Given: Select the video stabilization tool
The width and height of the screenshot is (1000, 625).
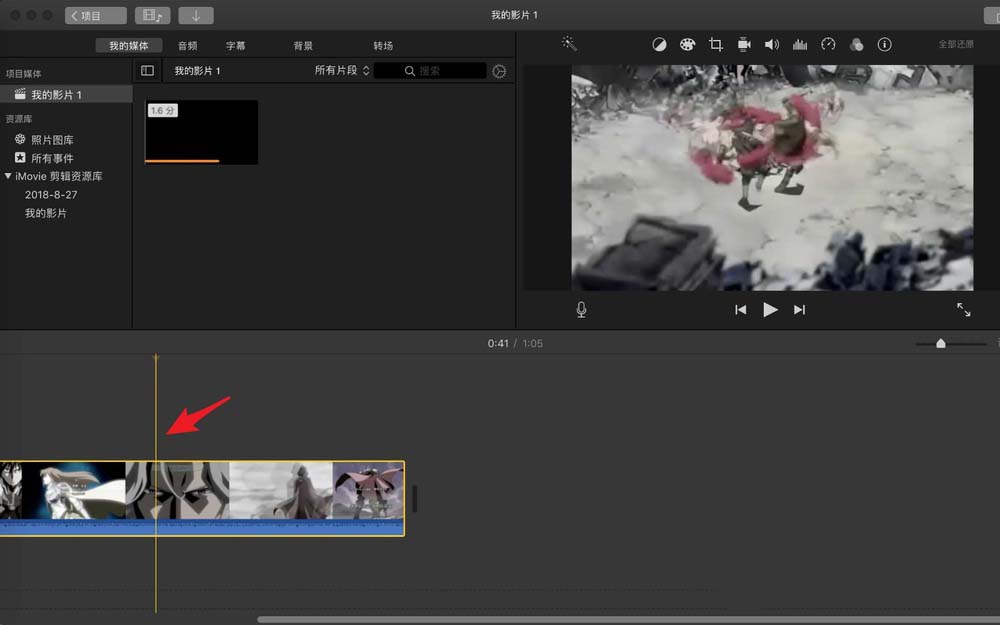Looking at the screenshot, I should pyautogui.click(x=743, y=44).
